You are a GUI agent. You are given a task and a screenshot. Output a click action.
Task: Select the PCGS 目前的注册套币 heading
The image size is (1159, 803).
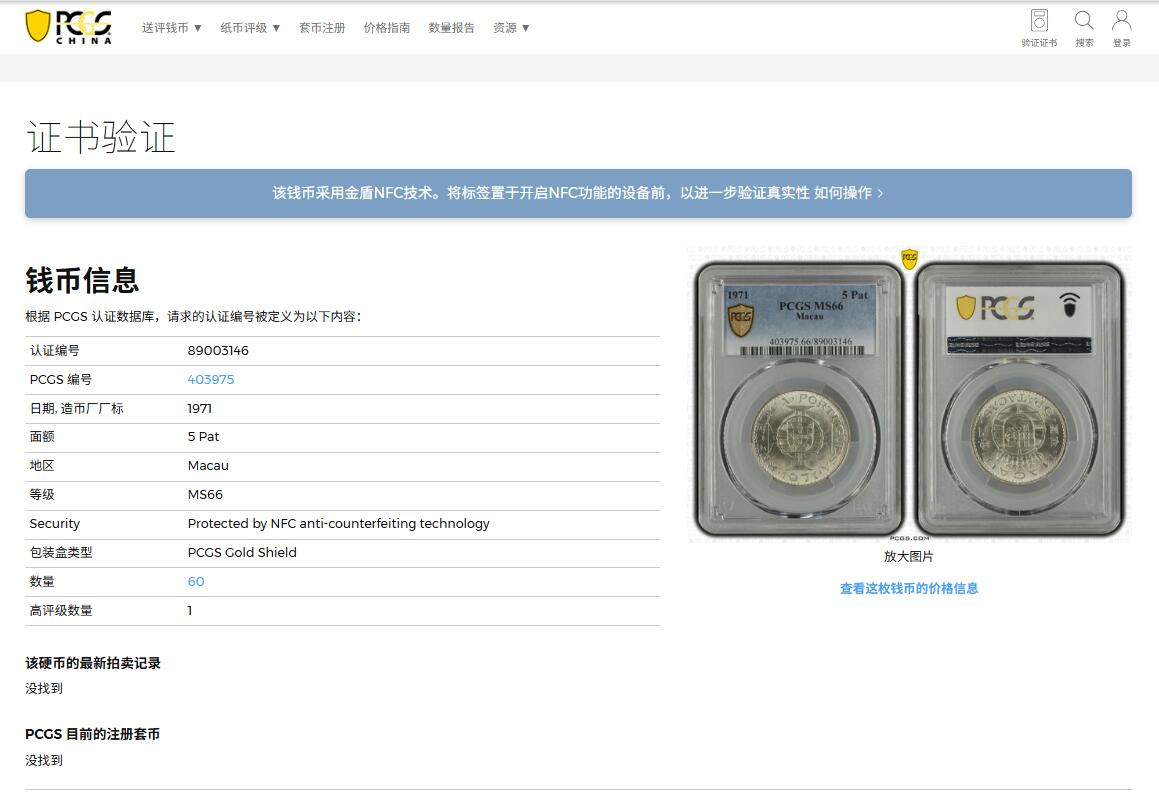pyautogui.click(x=92, y=734)
